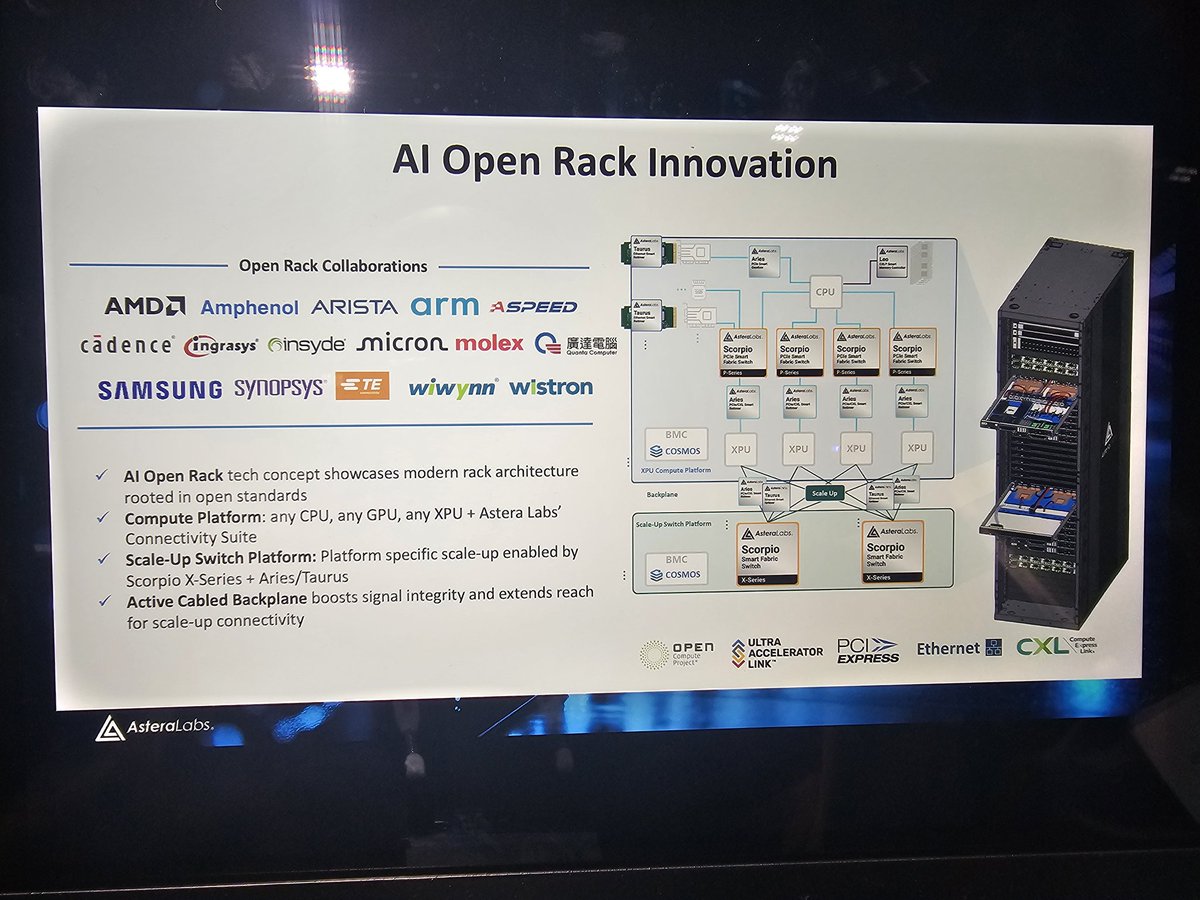Select the SAMSUNG logo

[x=160, y=390]
